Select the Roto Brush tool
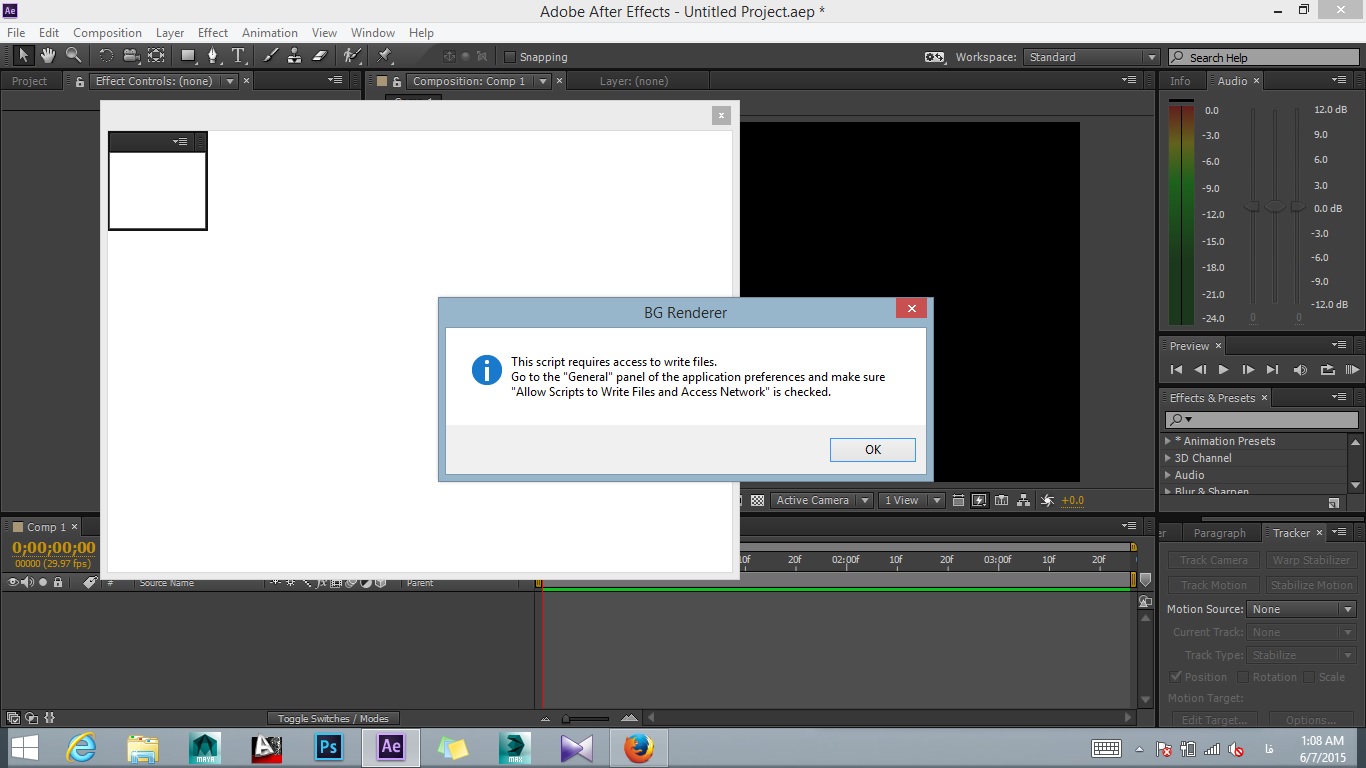The width and height of the screenshot is (1366, 768). pos(352,56)
